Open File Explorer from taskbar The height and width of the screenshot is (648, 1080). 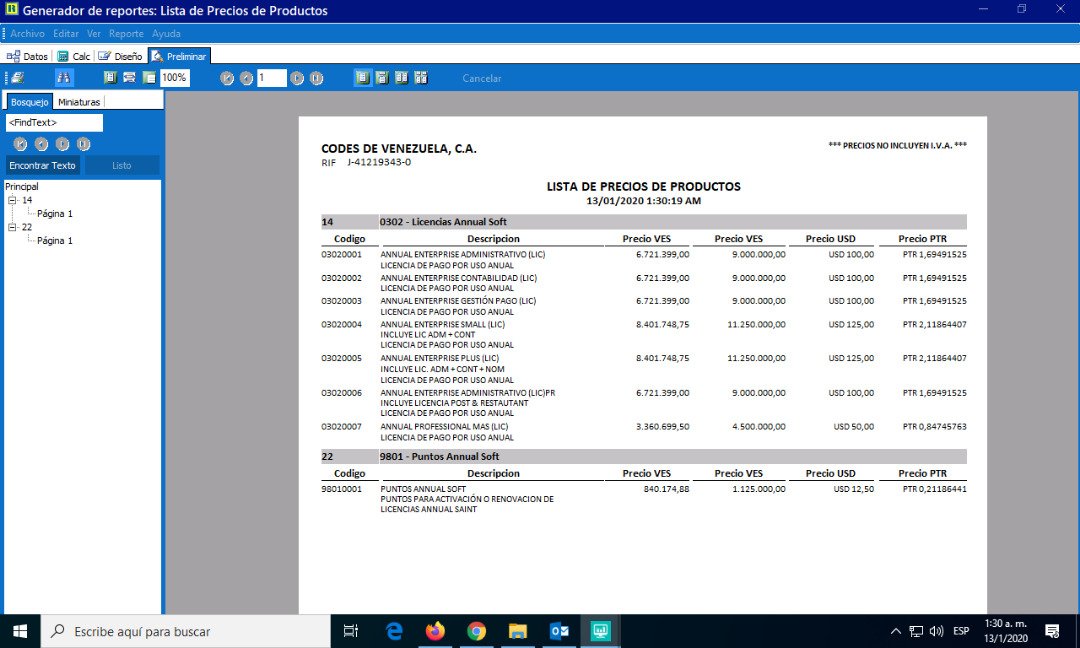517,631
